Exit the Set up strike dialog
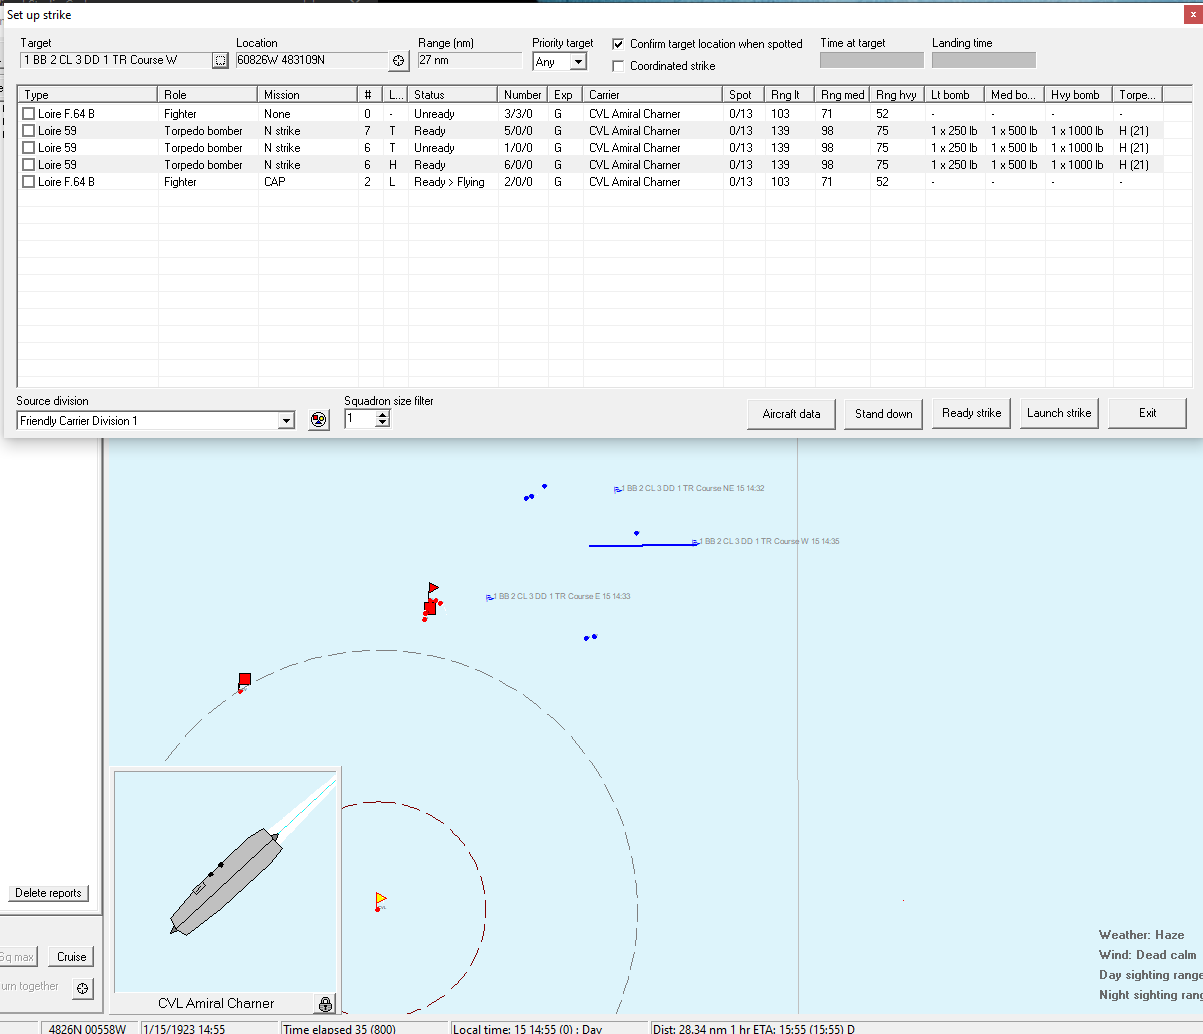Viewport: 1203px width, 1034px height. tap(1147, 413)
